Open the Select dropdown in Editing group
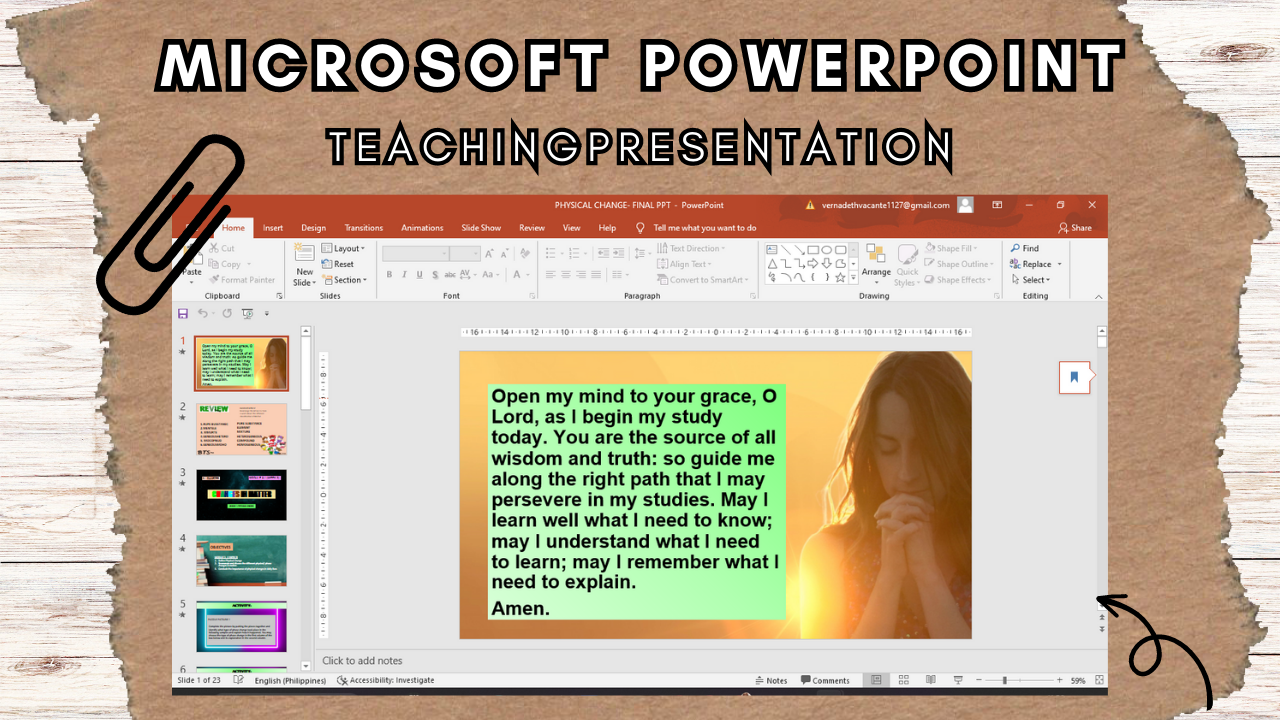This screenshot has height=720, width=1280. click(1031, 280)
